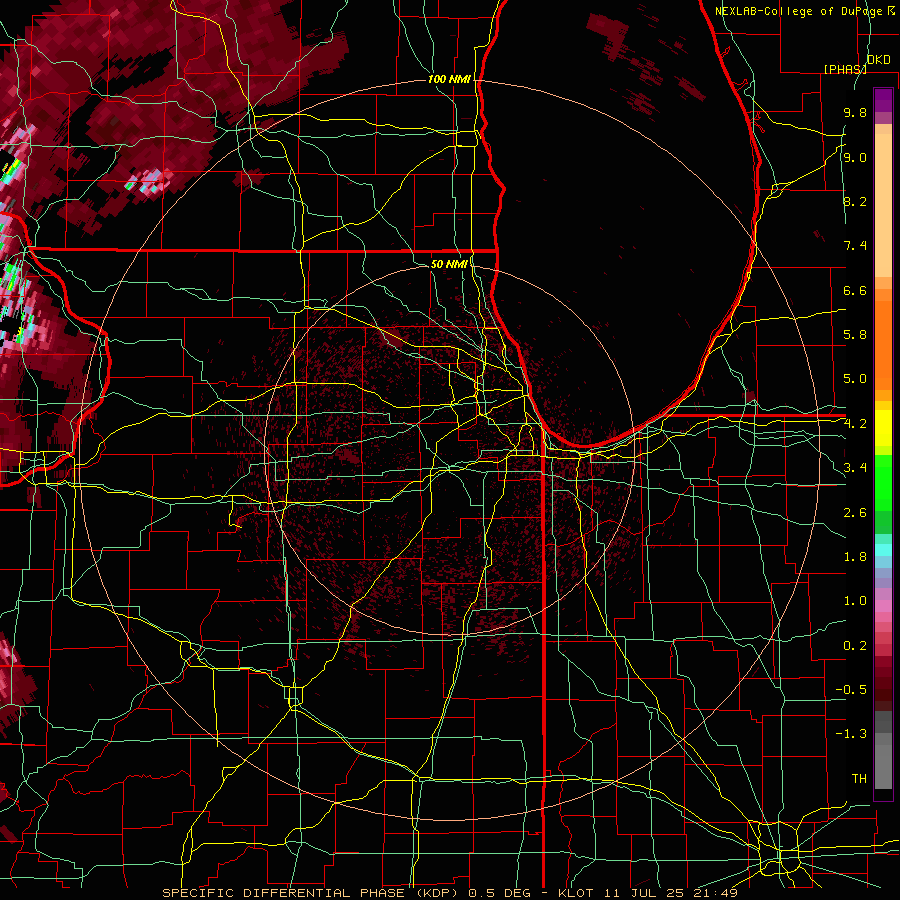Click the 1.8 scale value

[x=855, y=557]
